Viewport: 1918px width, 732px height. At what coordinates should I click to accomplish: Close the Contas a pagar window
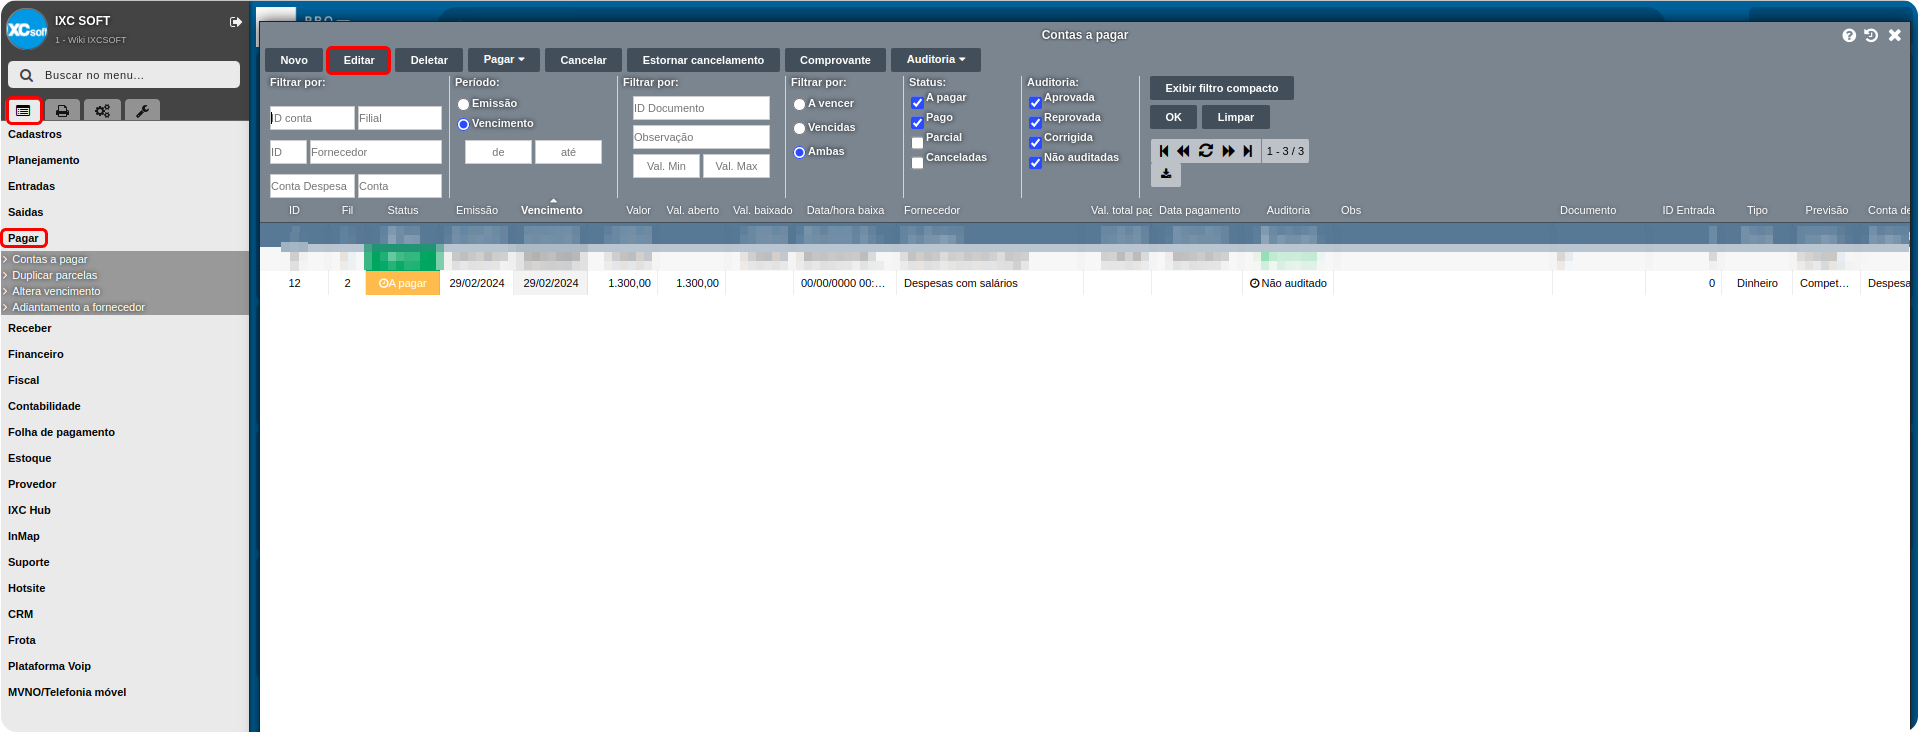pos(1894,35)
